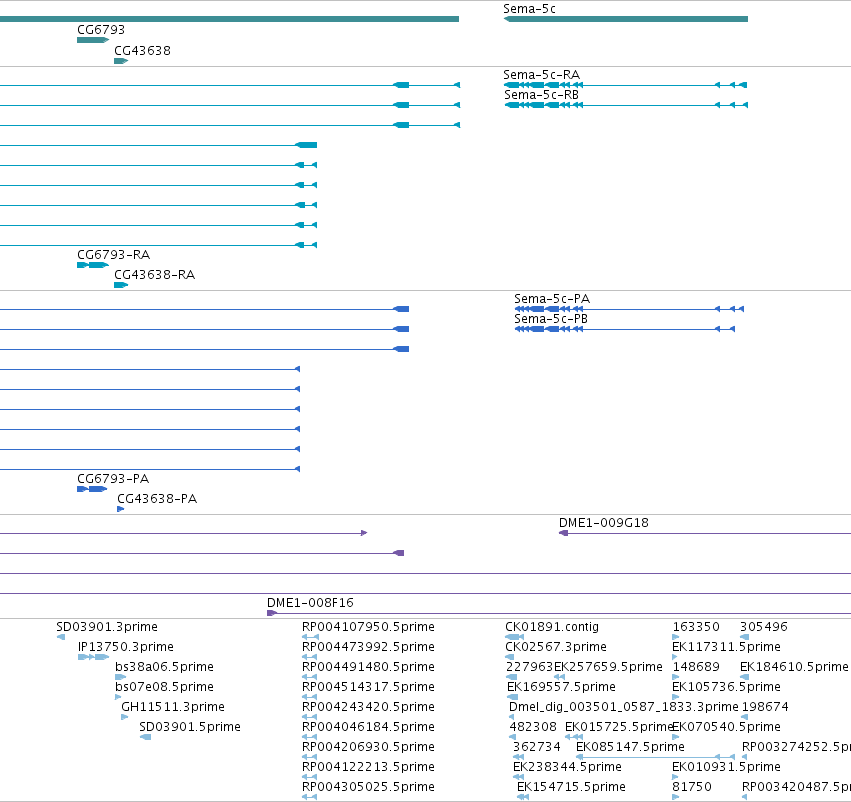
Task: Click the EK010931.5prime label
Action: 726,767
